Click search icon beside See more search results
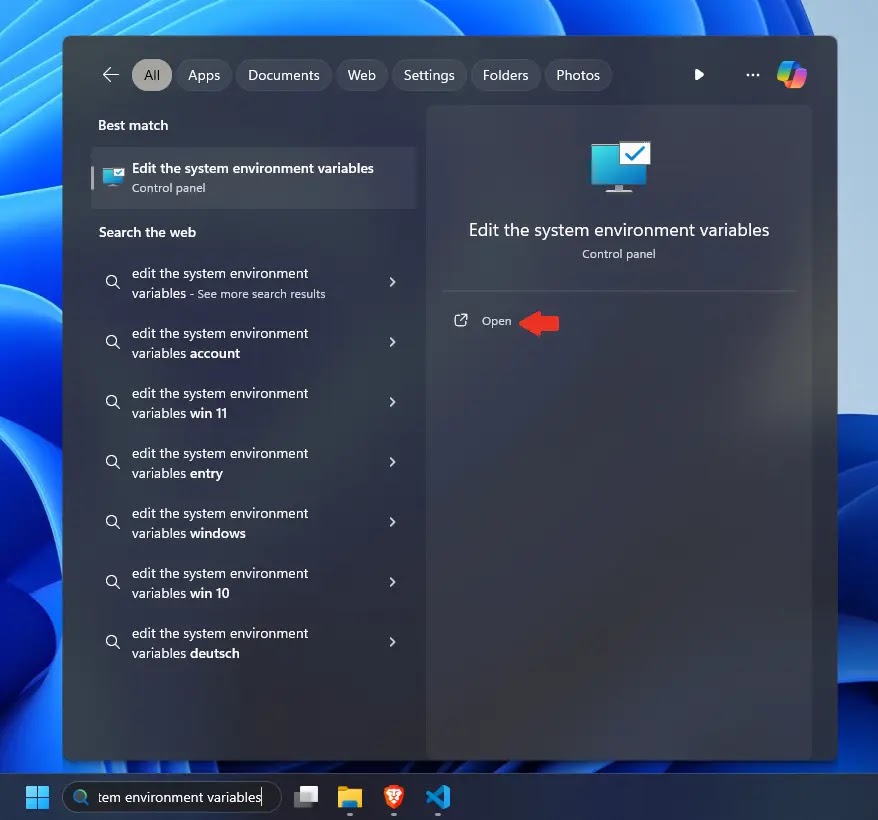 [113, 282]
